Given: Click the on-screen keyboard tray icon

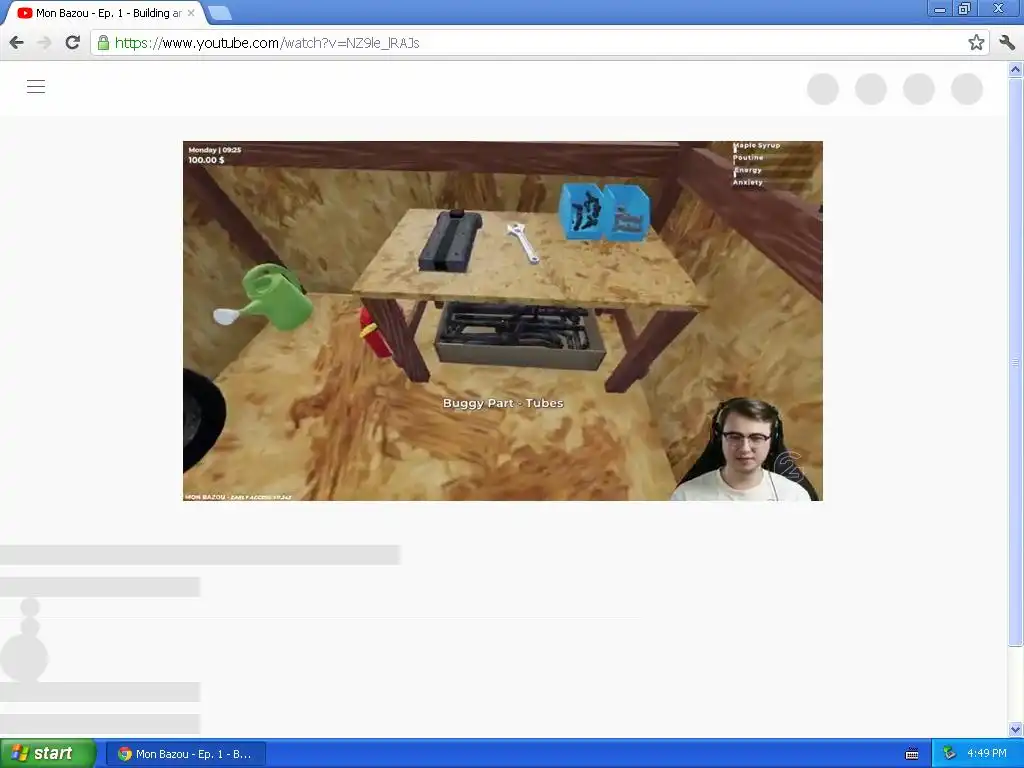Looking at the screenshot, I should [x=912, y=754].
